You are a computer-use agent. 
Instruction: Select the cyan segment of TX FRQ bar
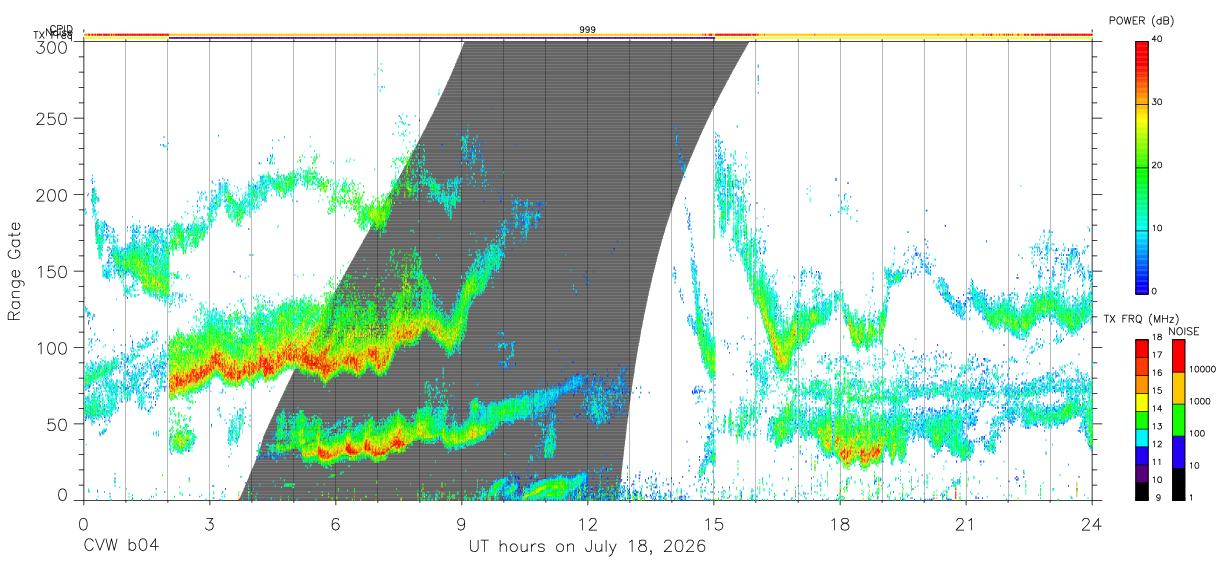1140,438
